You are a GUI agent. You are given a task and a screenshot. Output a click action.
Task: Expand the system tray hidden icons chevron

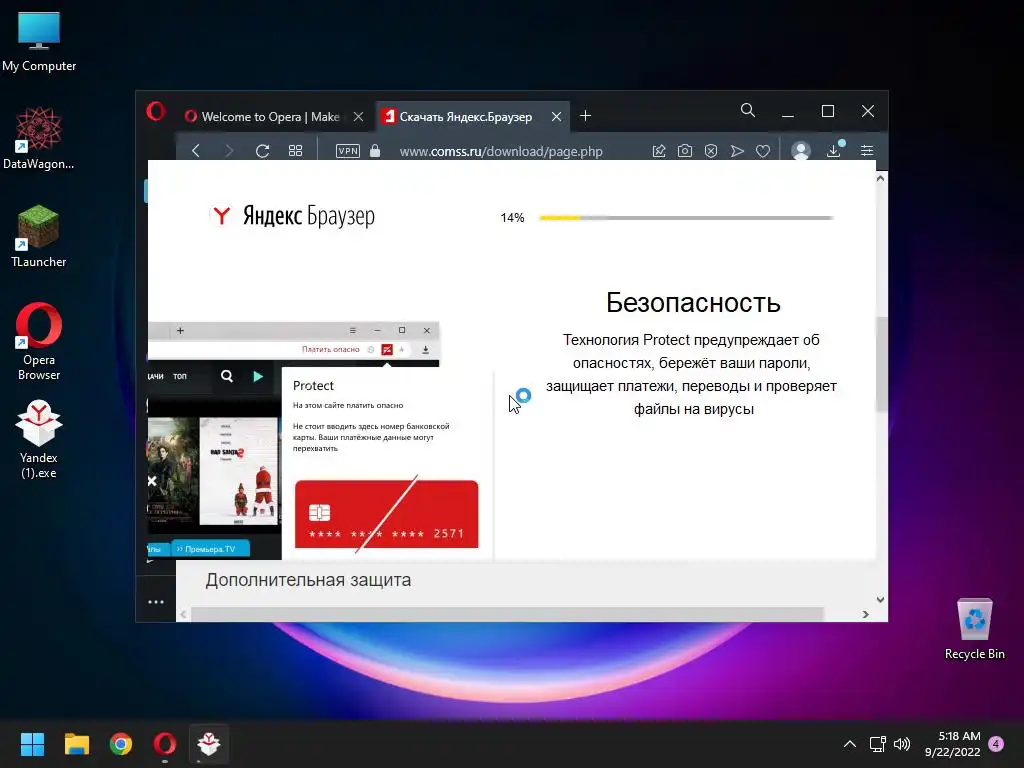[x=850, y=743]
